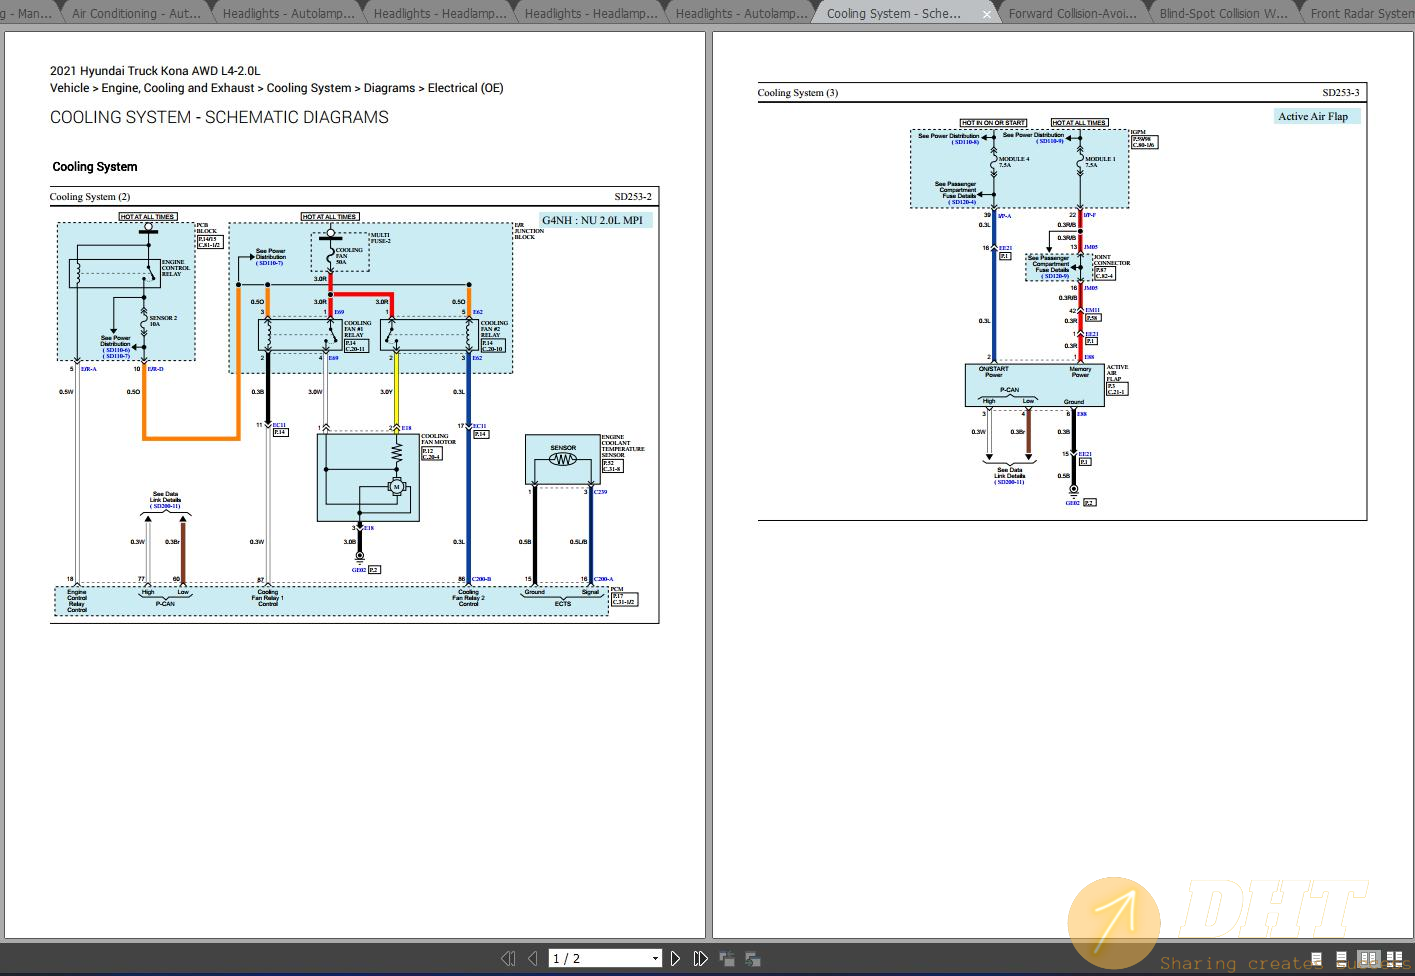1415x976 pixels.
Task: Click the coolant temperature sensor symbol
Action: click(563, 460)
